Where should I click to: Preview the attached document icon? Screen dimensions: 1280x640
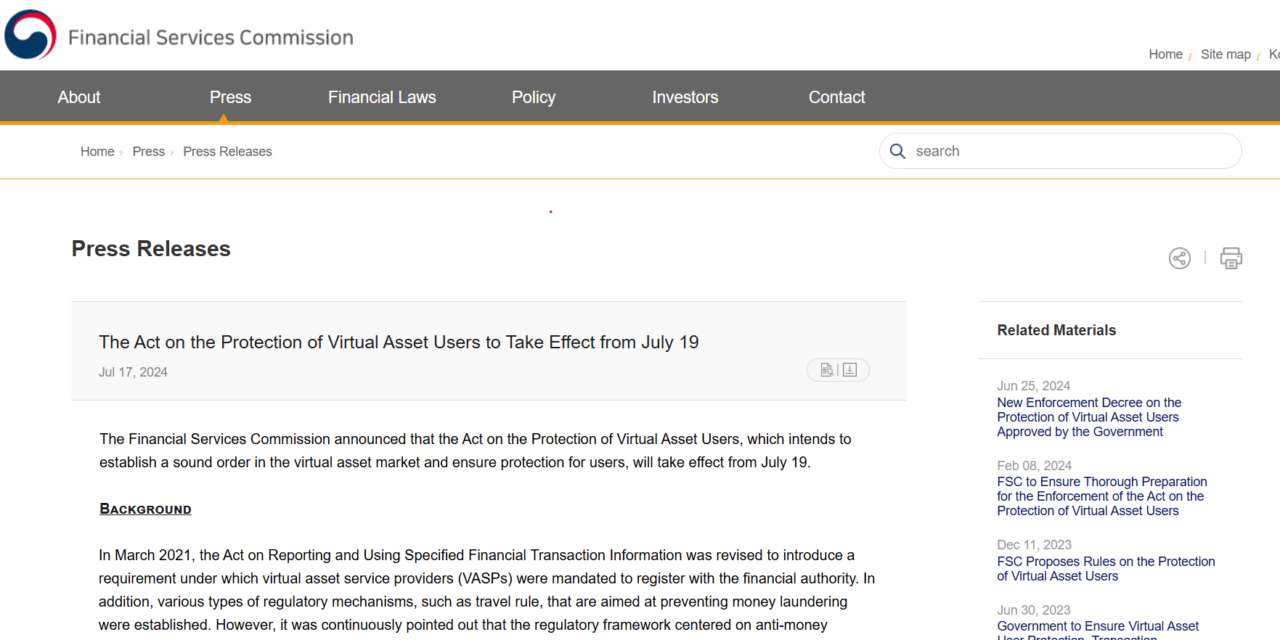coord(827,370)
